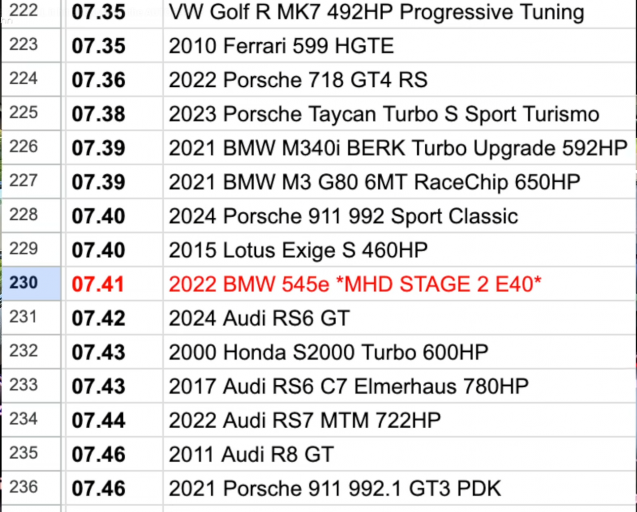Select row header 231
637x512 pixels.
click(31, 318)
